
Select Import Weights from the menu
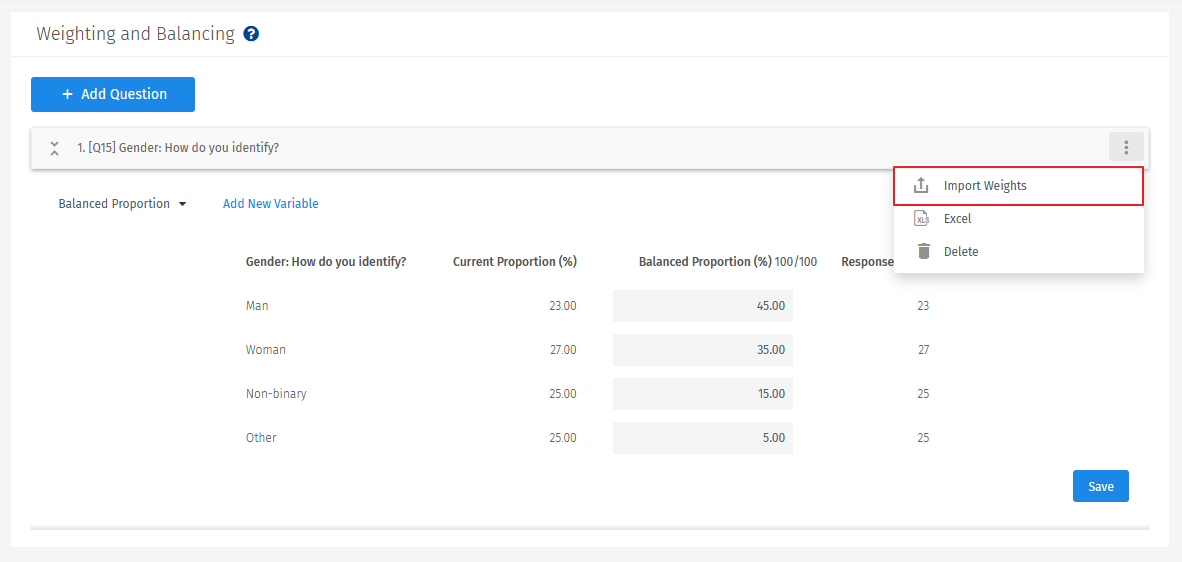(x=985, y=186)
